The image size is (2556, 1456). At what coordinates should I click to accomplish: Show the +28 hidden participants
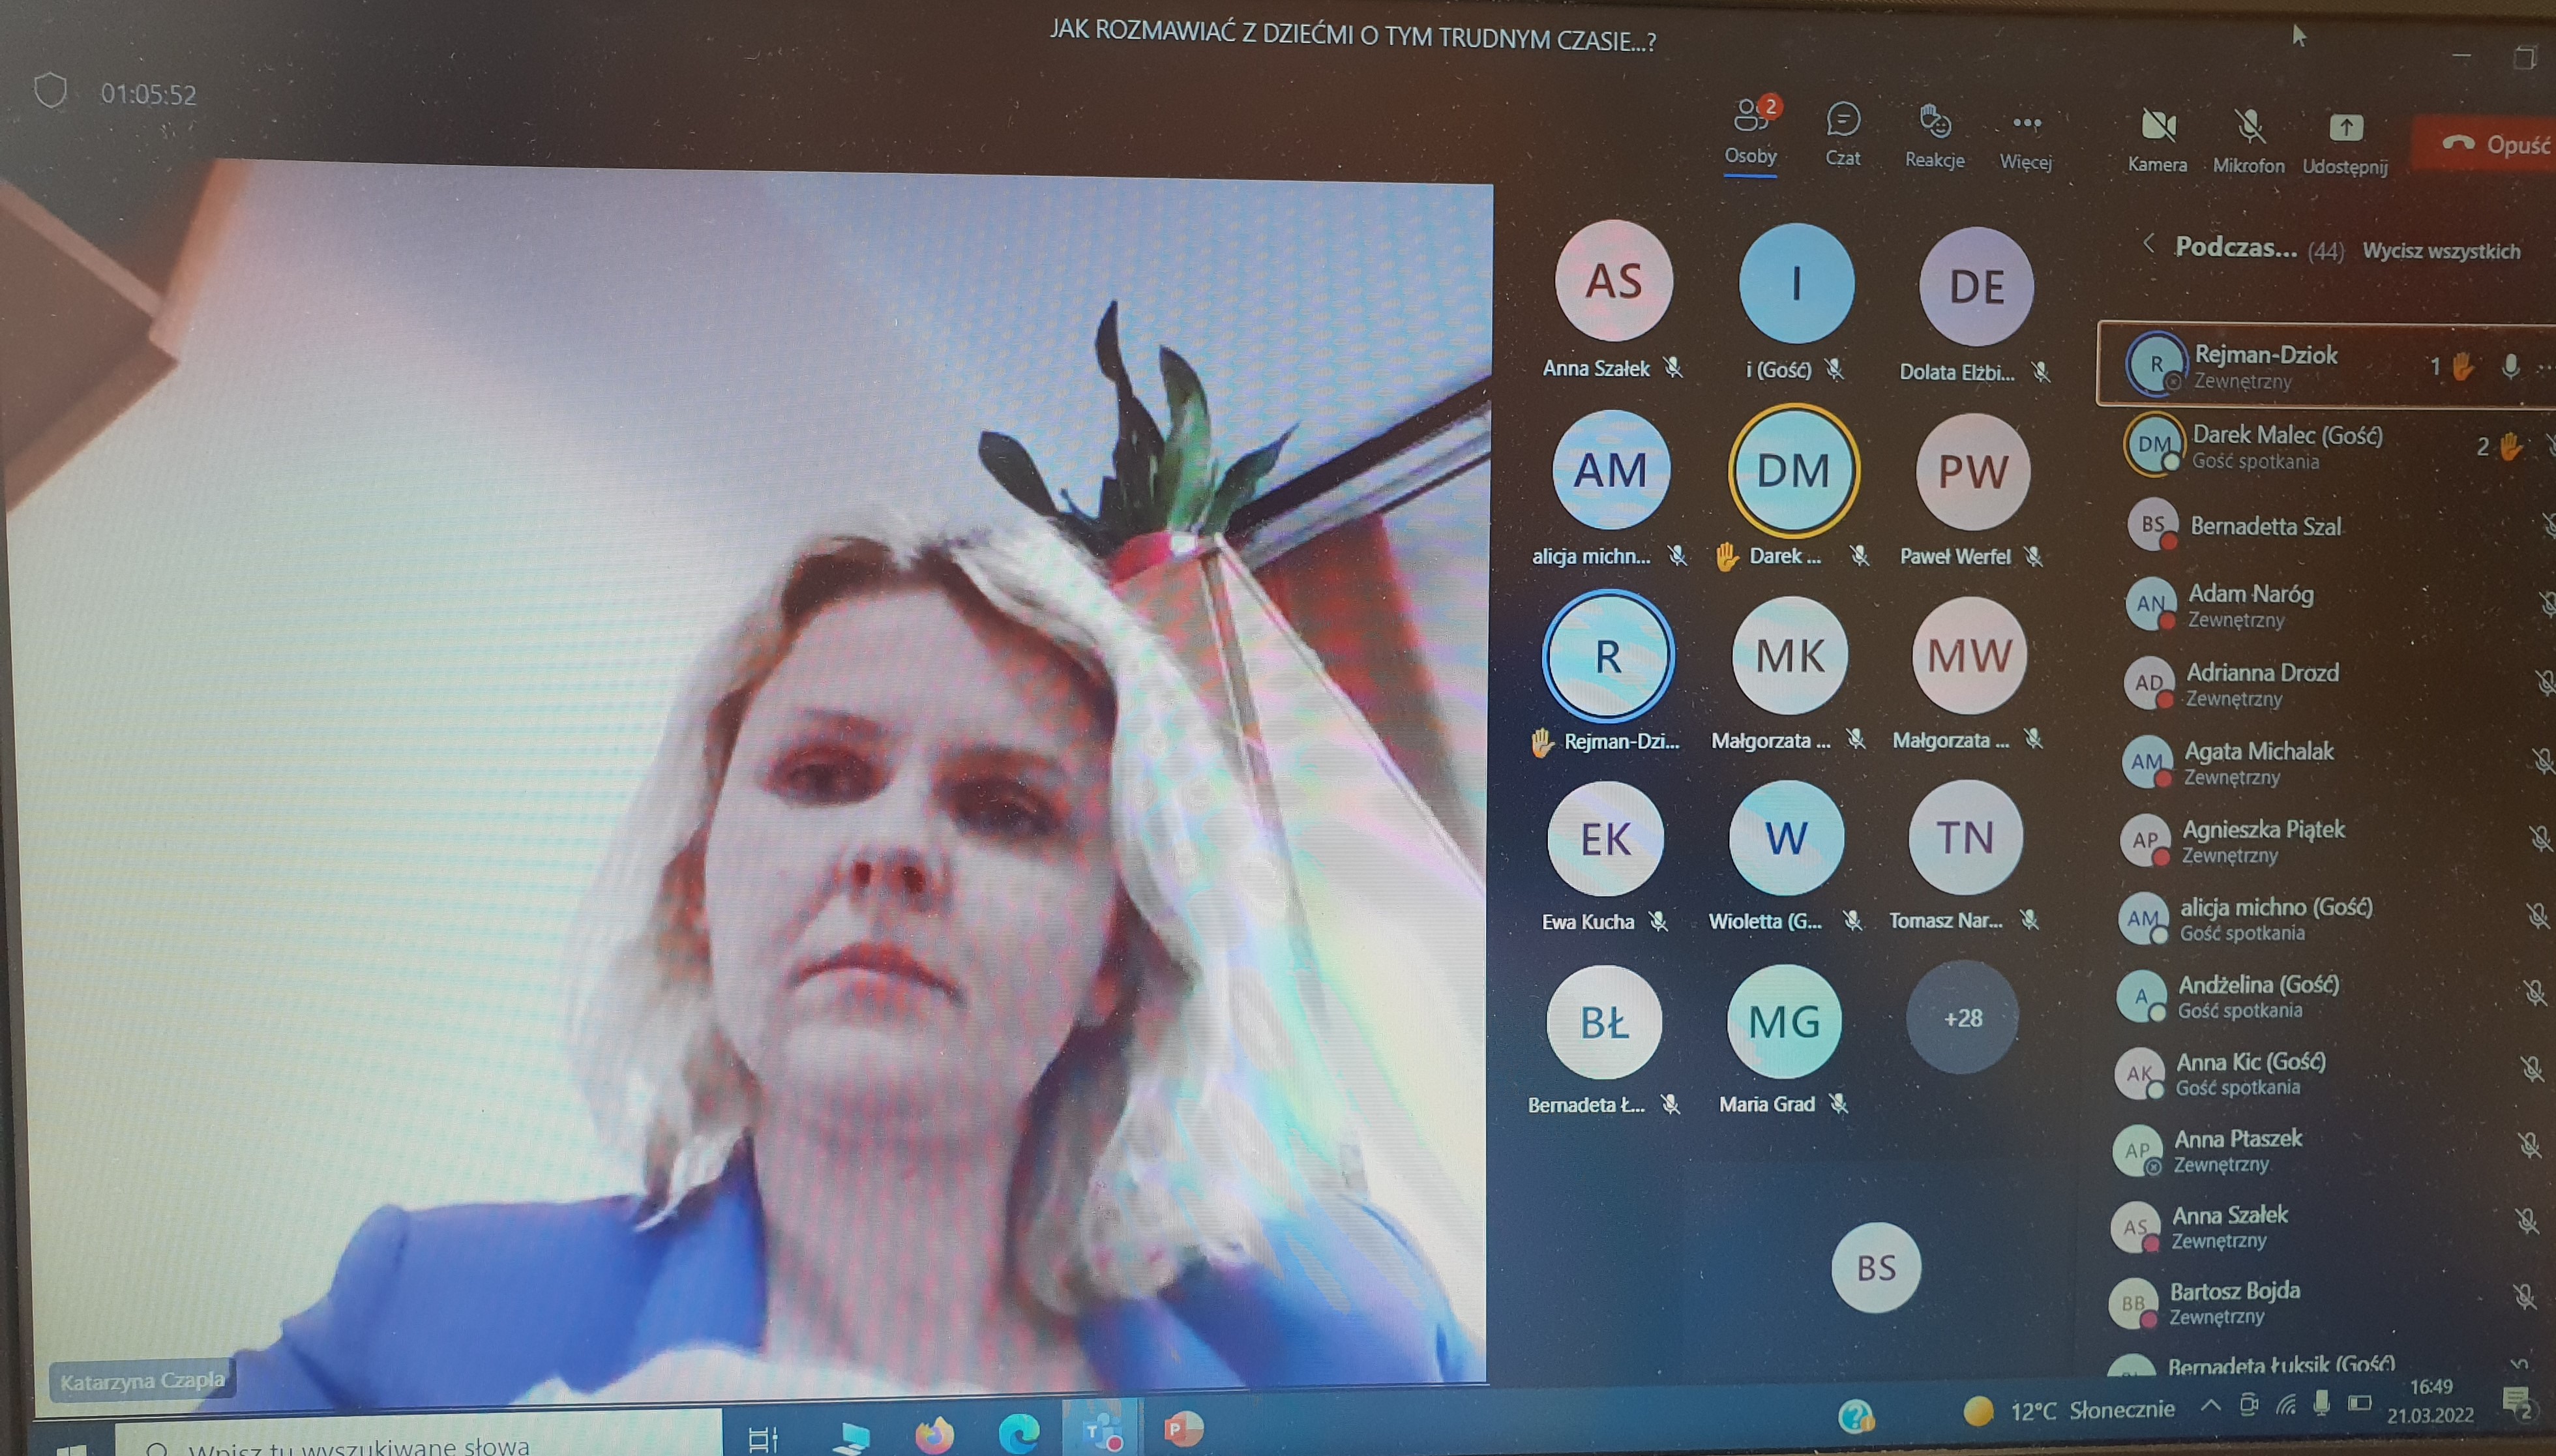click(1962, 1018)
